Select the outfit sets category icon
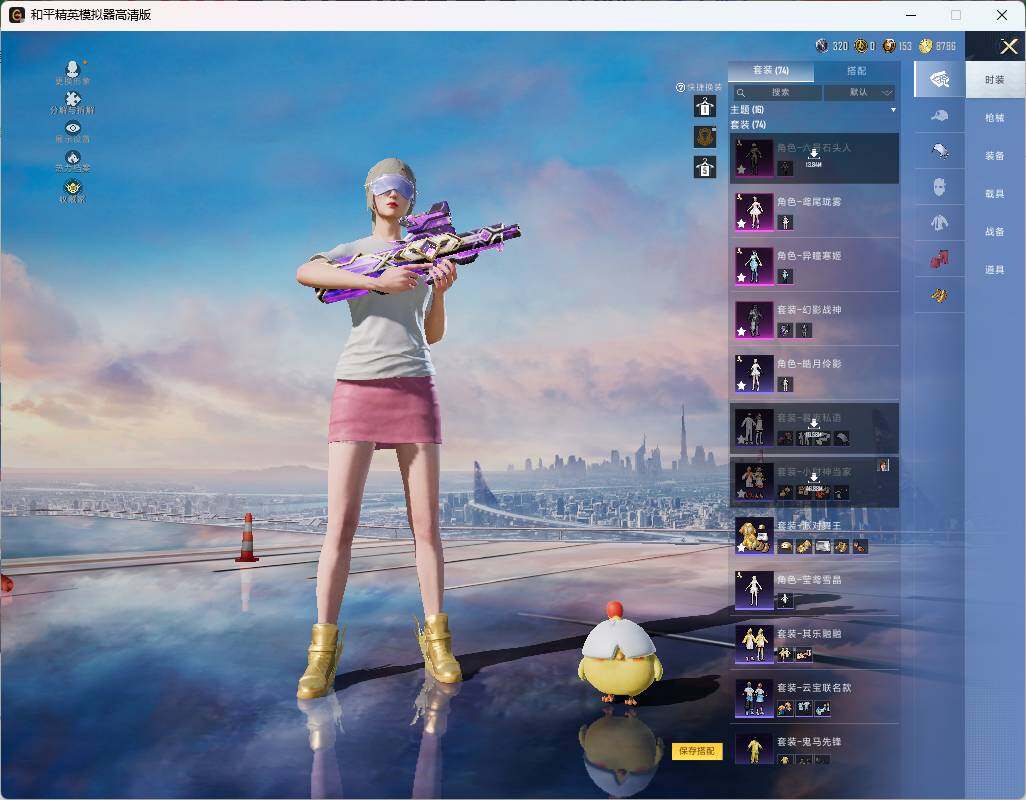1026x800 pixels. (940, 79)
